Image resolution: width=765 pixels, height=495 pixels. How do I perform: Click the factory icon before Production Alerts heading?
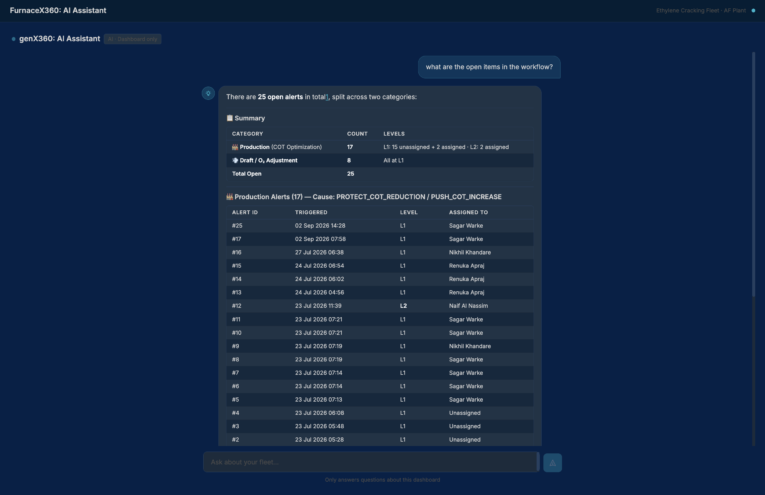229,197
